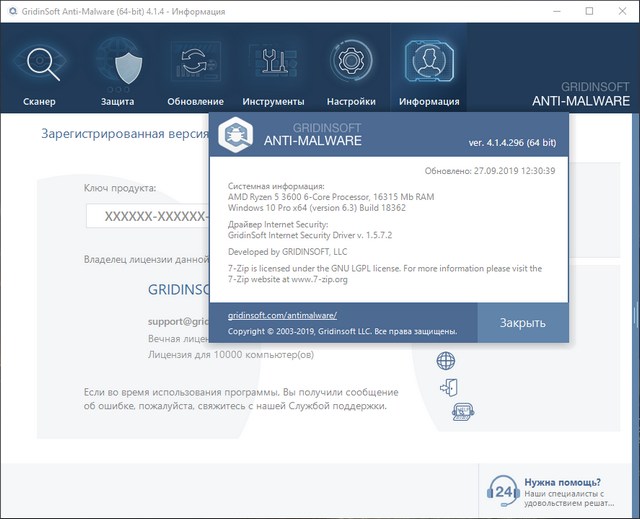
Task: Open Настройки settings gear section
Action: (x=351, y=71)
